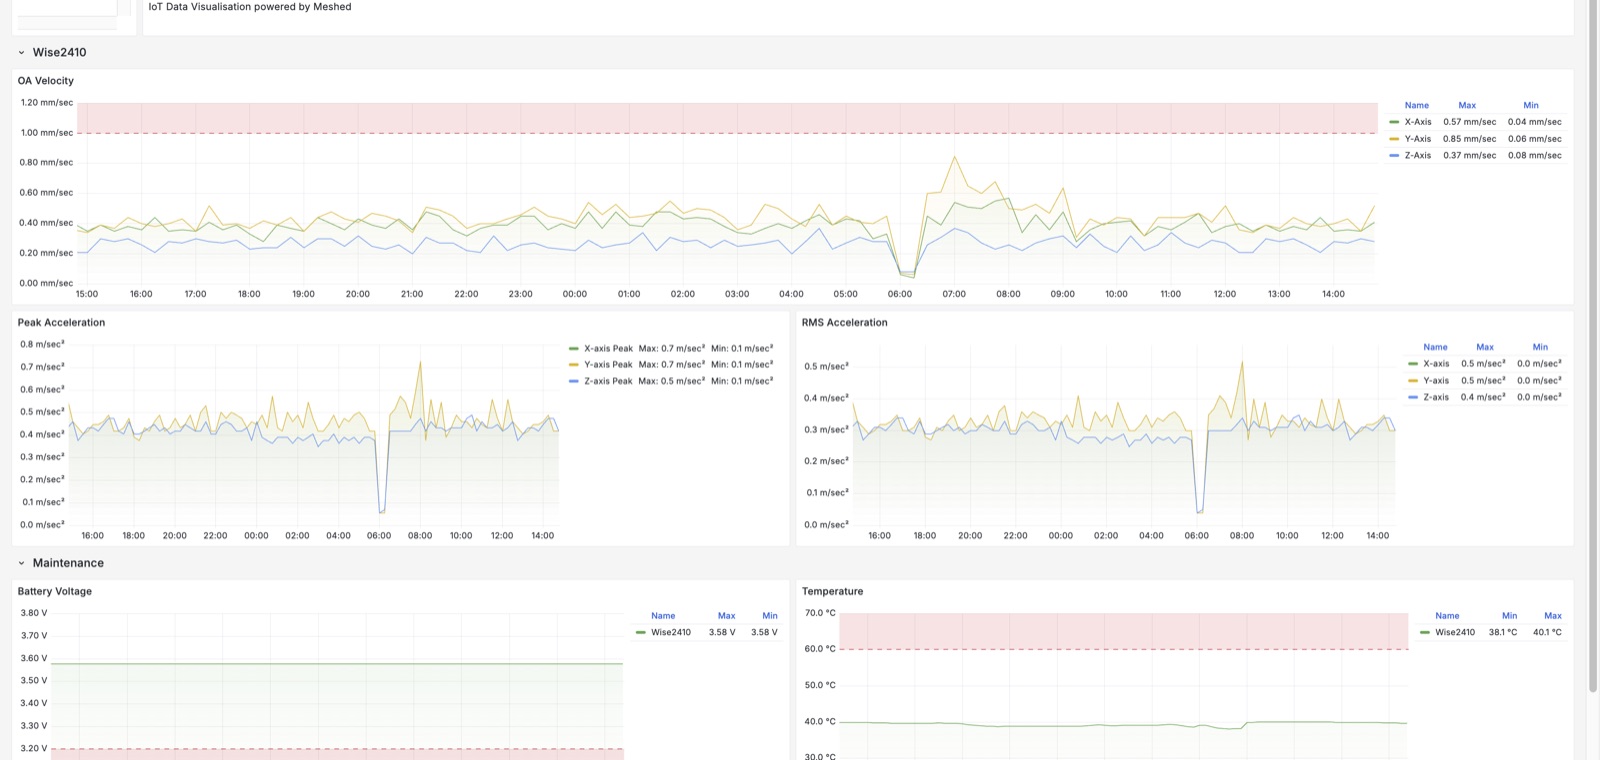Toggle Z-axis series in RMS Acceleration legend
This screenshot has width=1600, height=760.
point(1436,398)
